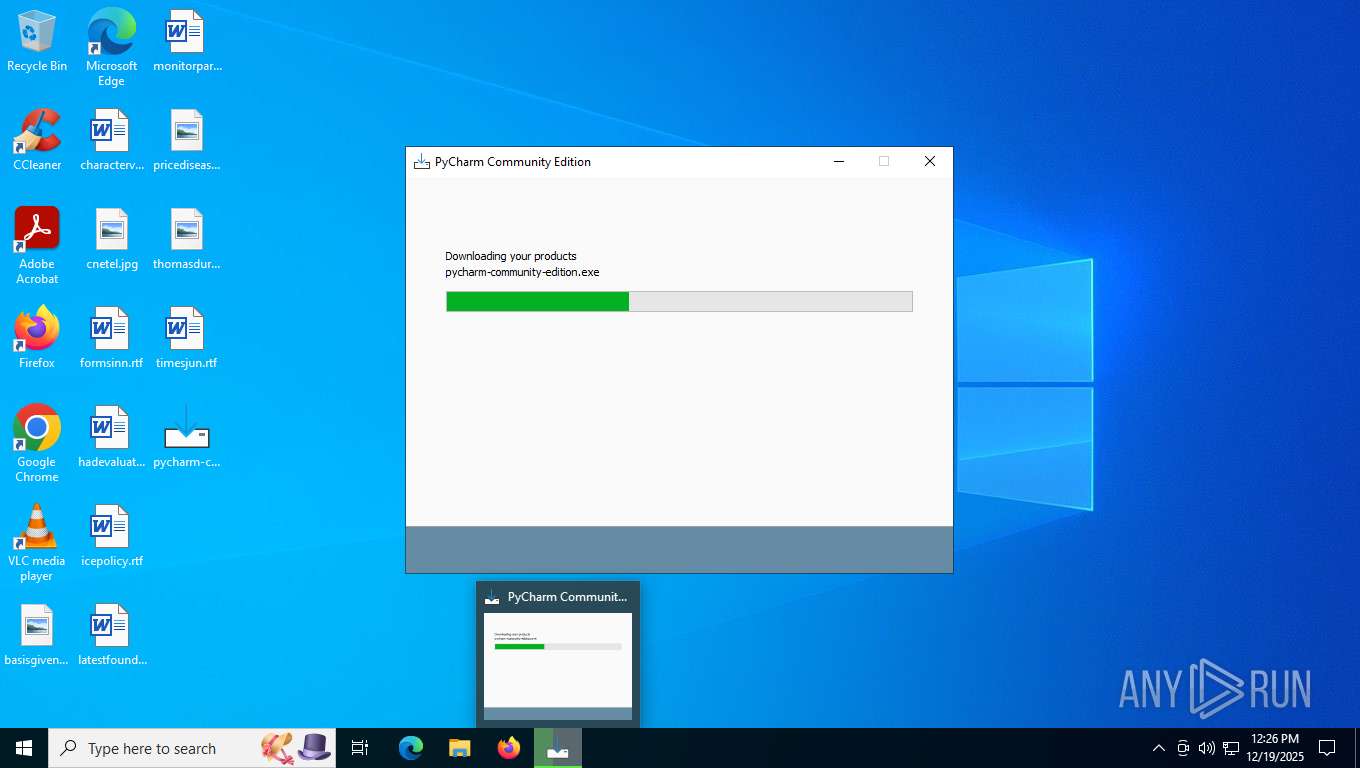The image size is (1360, 768).
Task: Select the thomasdur image file
Action: click(x=187, y=239)
